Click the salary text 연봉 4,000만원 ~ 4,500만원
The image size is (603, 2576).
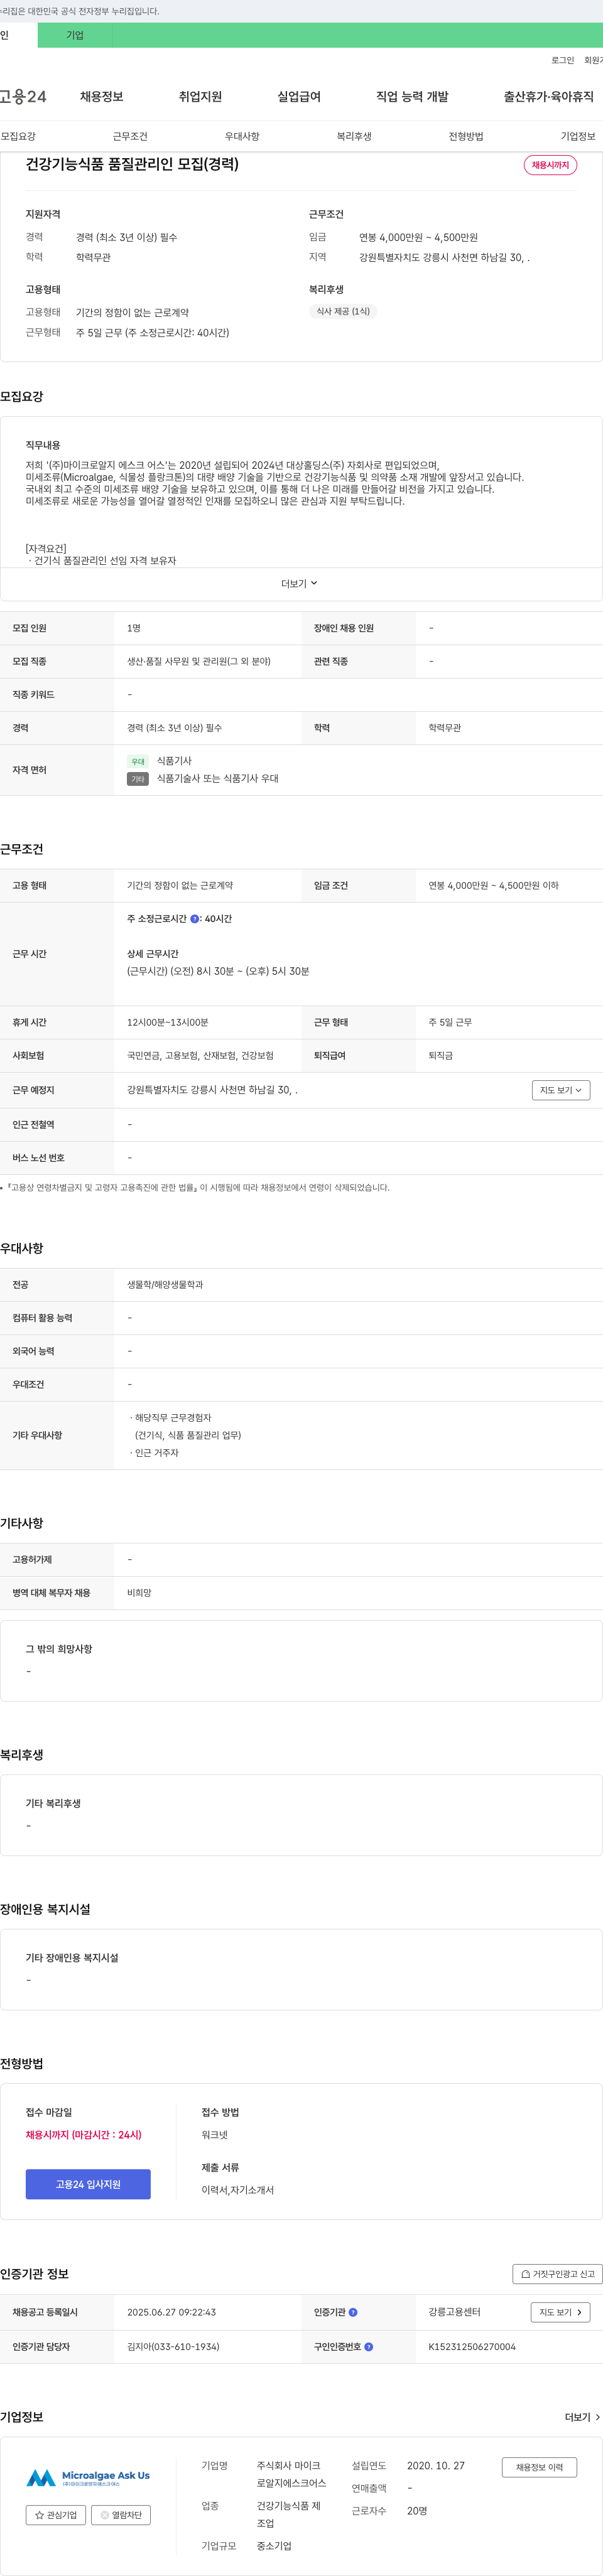tap(418, 237)
